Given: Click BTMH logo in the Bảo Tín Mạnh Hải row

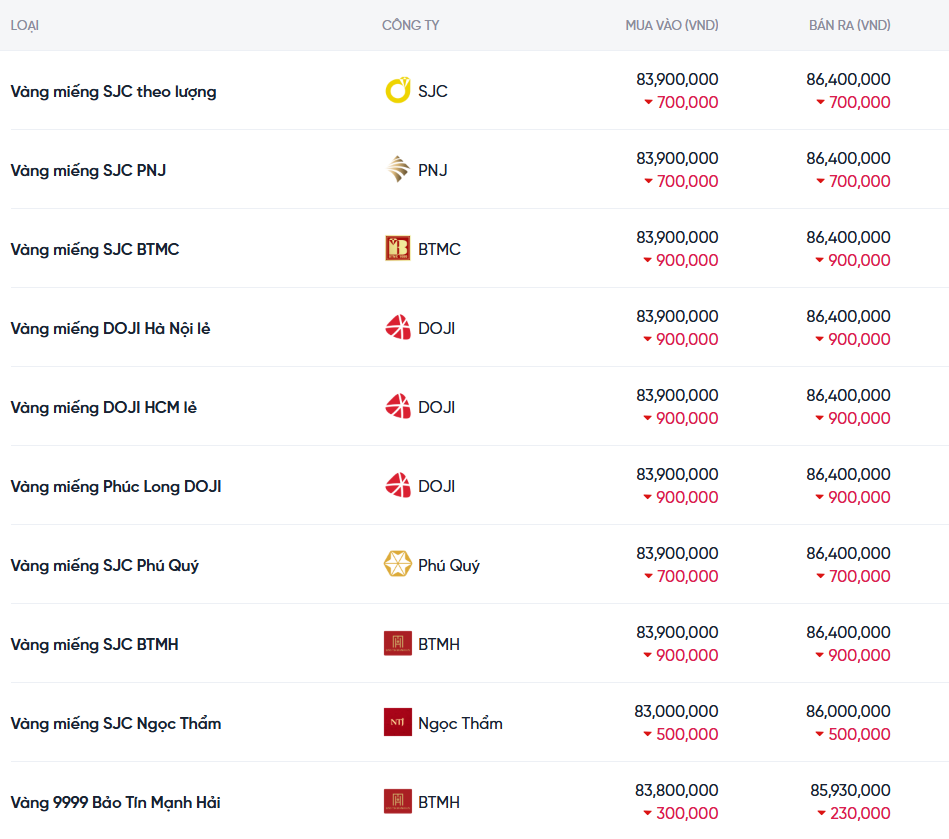Looking at the screenshot, I should tap(397, 802).
